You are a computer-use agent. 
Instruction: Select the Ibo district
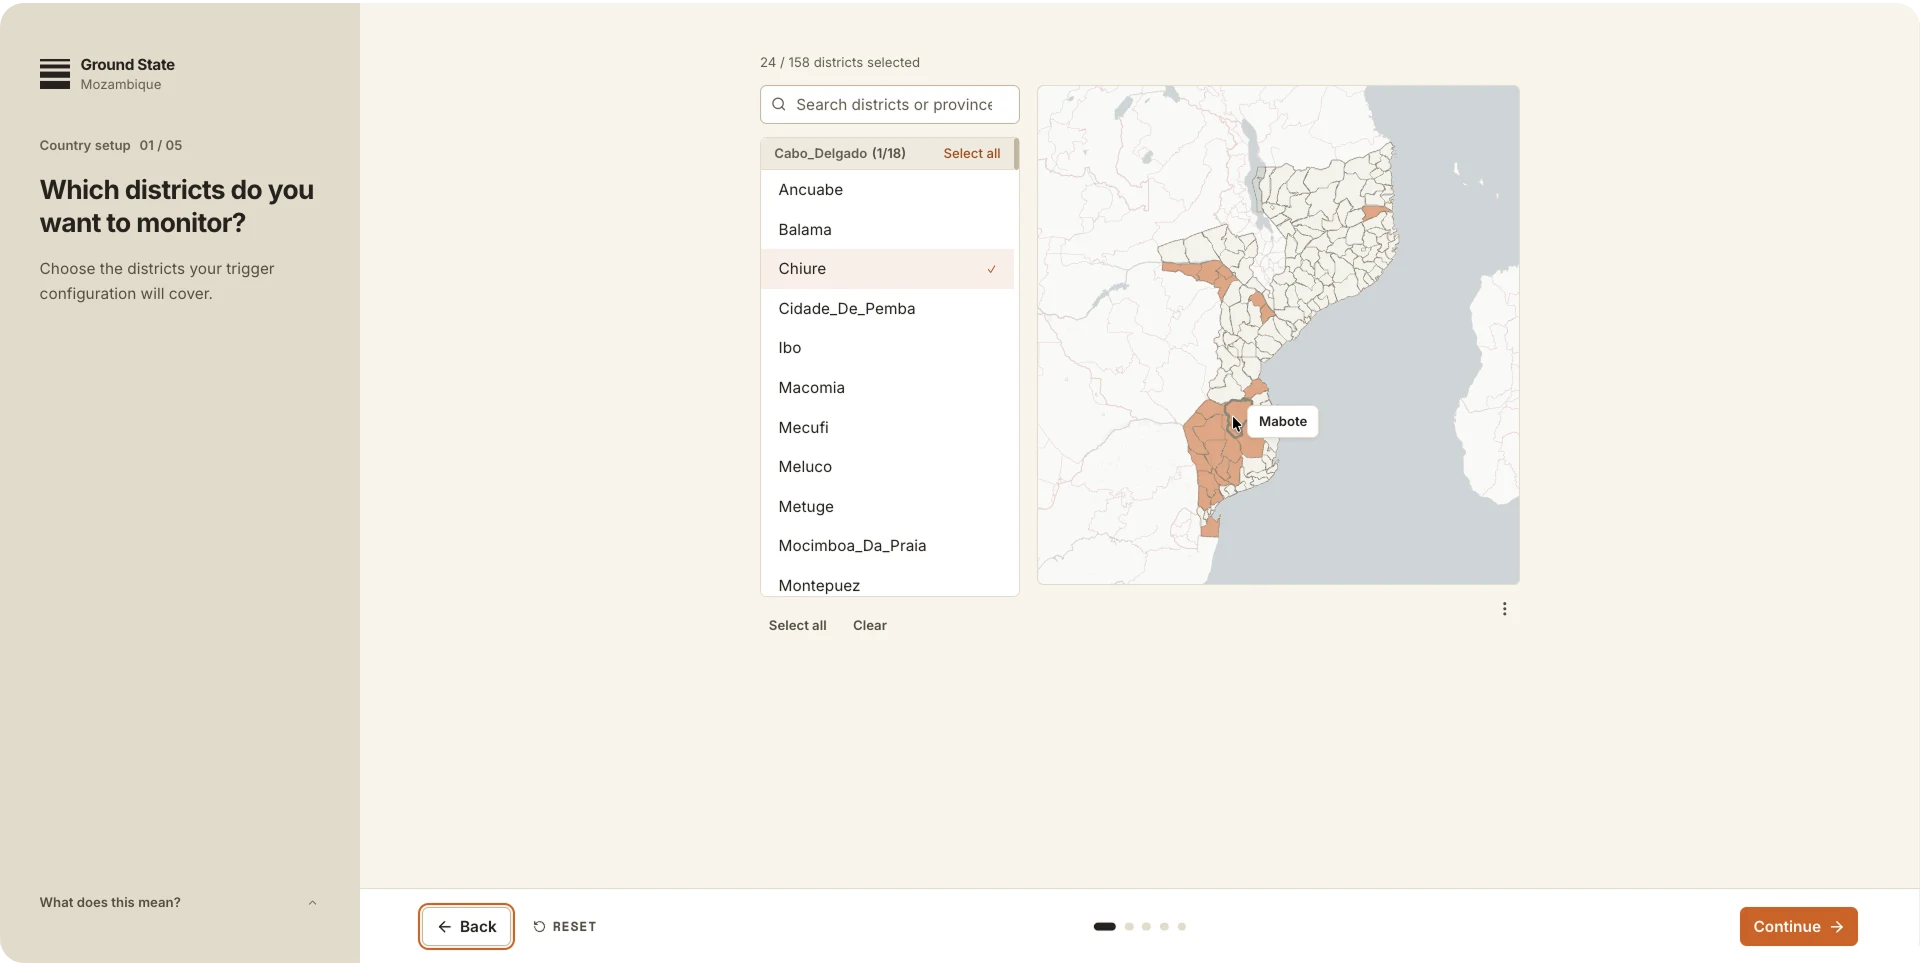pyautogui.click(x=887, y=348)
